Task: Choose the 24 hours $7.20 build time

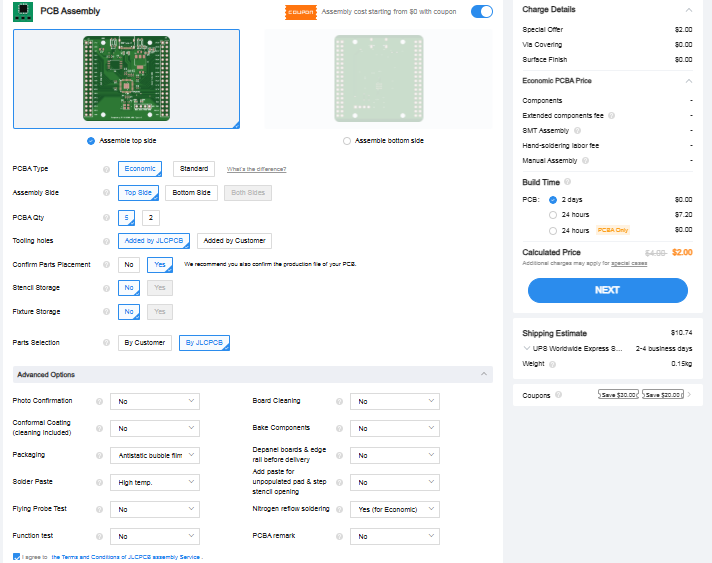Action: pyautogui.click(x=553, y=215)
